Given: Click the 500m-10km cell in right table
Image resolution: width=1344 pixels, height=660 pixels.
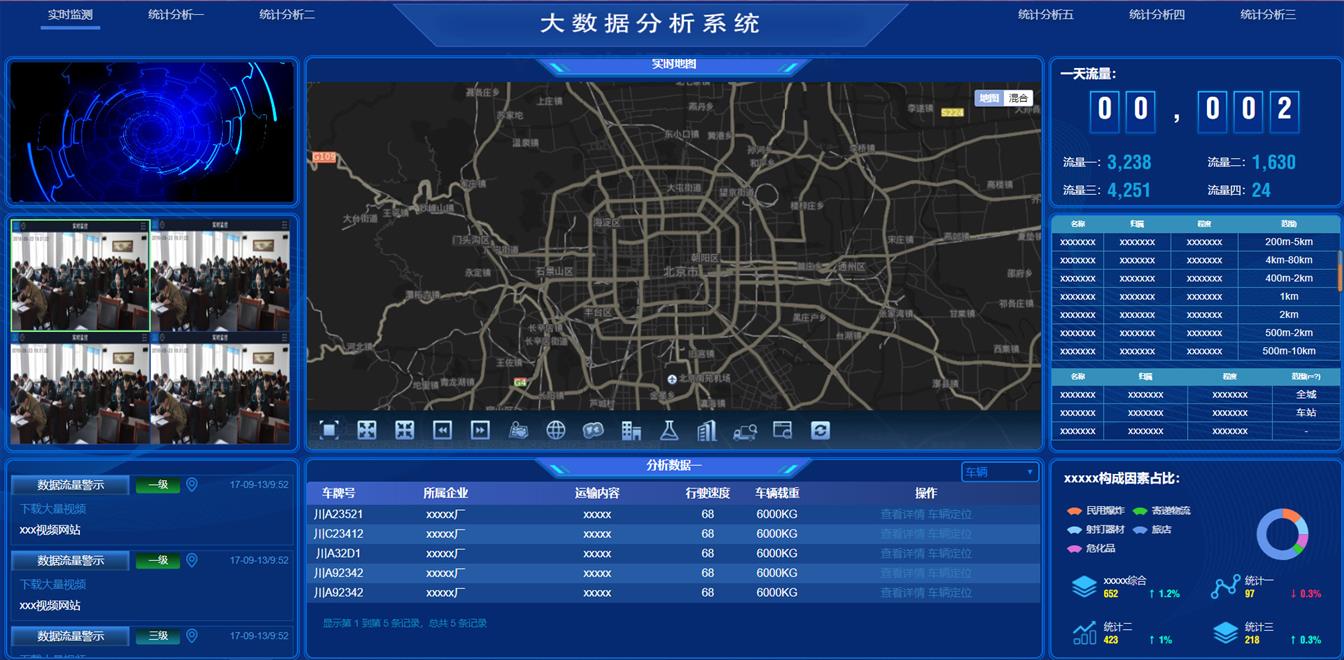Looking at the screenshot, I should (1289, 351).
